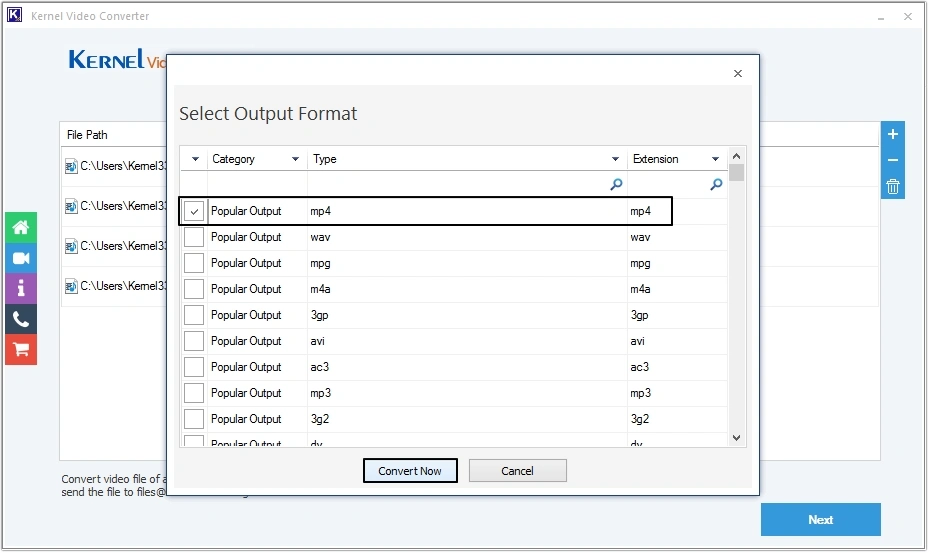The image size is (929, 553).
Task: Open the Extension column filter dropdown
Action: pyautogui.click(x=715, y=159)
